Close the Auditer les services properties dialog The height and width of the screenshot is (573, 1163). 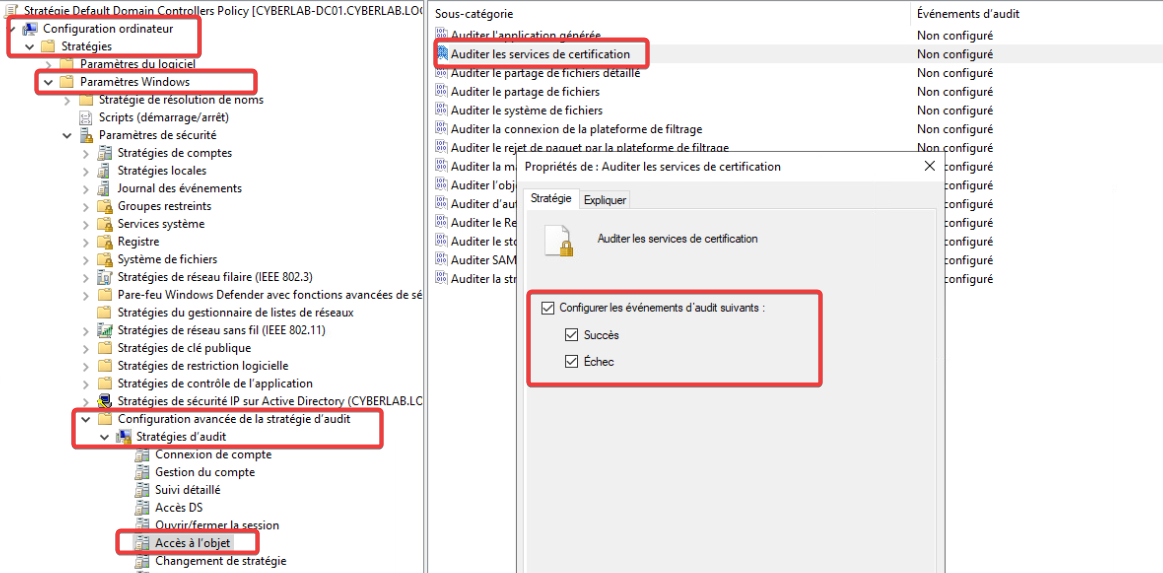click(x=929, y=166)
